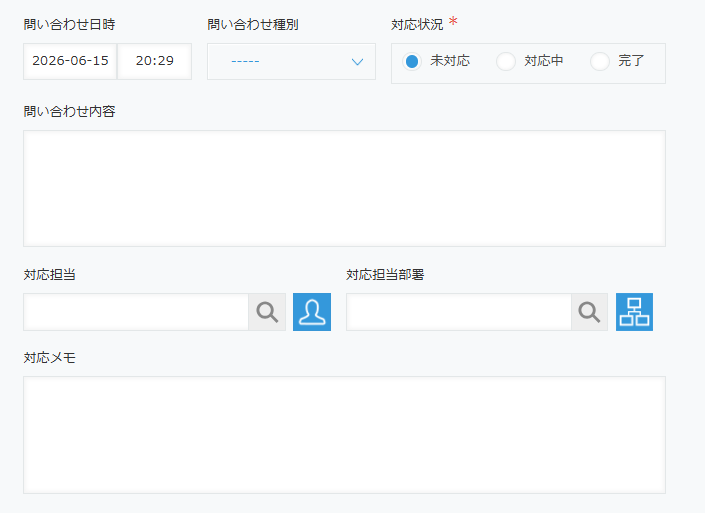Focus the 問い合わせ内容 text area

pyautogui.click(x=344, y=188)
